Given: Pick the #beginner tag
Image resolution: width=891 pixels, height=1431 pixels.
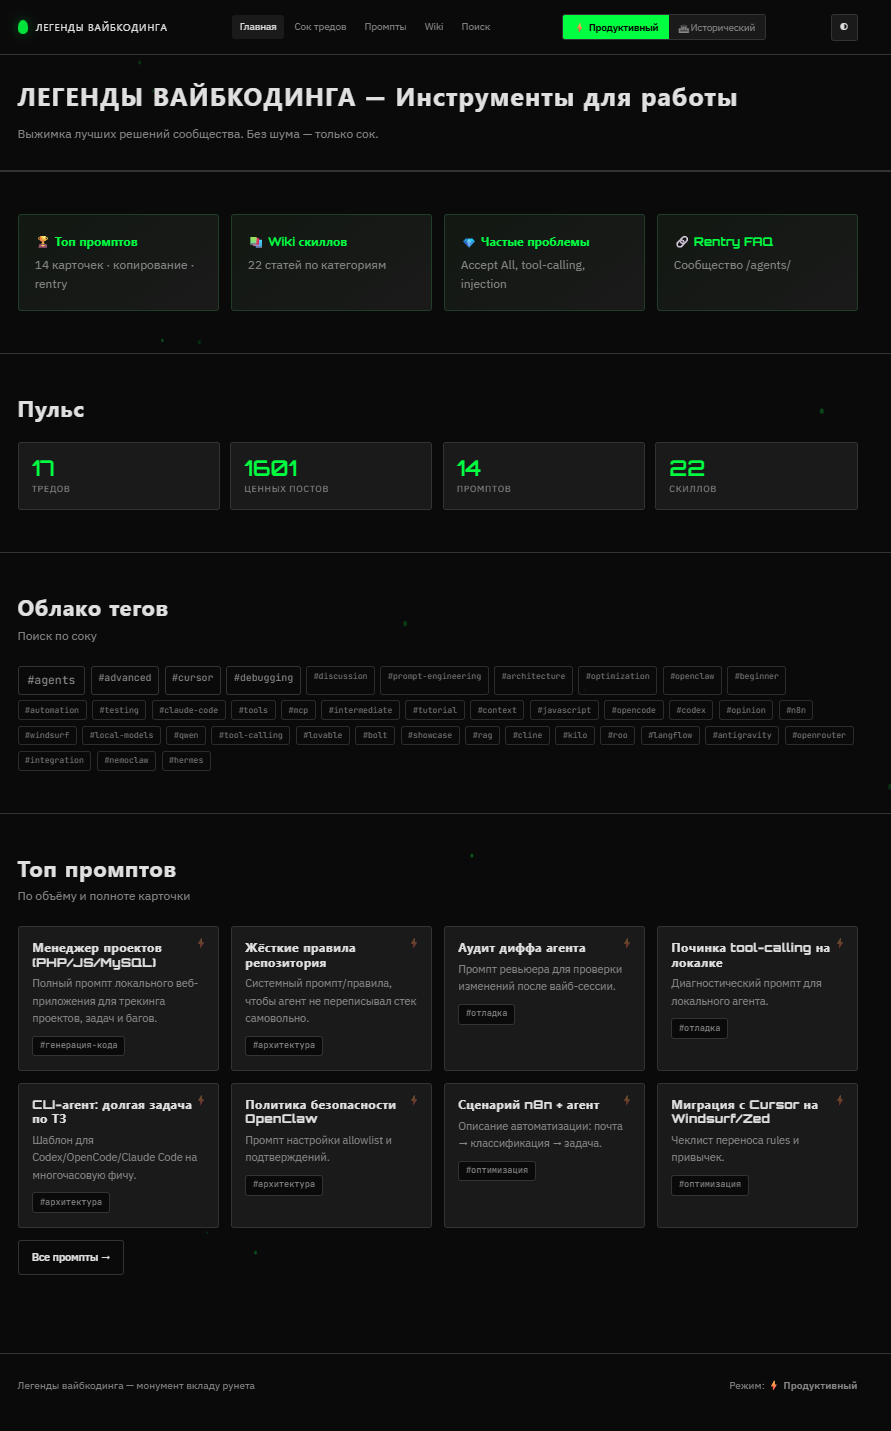Looking at the screenshot, I should pos(756,678).
